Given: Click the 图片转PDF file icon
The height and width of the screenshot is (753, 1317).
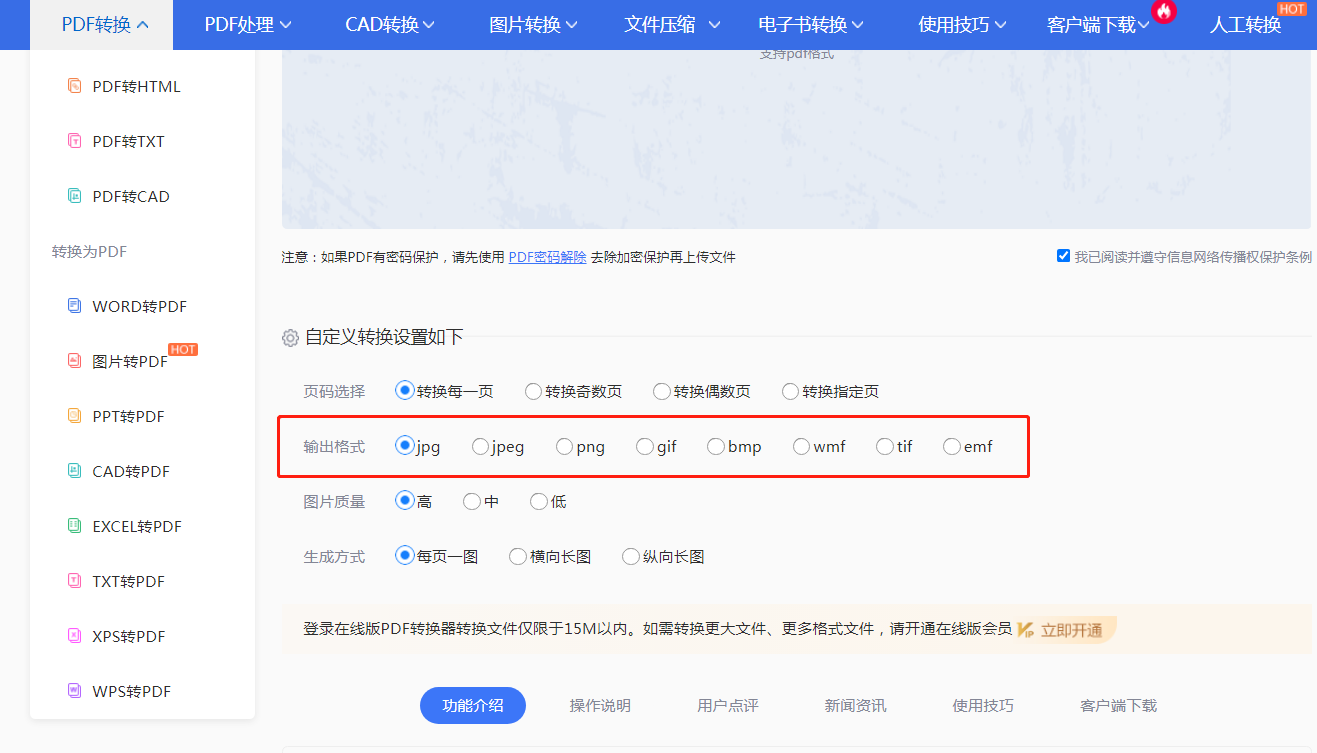Looking at the screenshot, I should click(74, 361).
